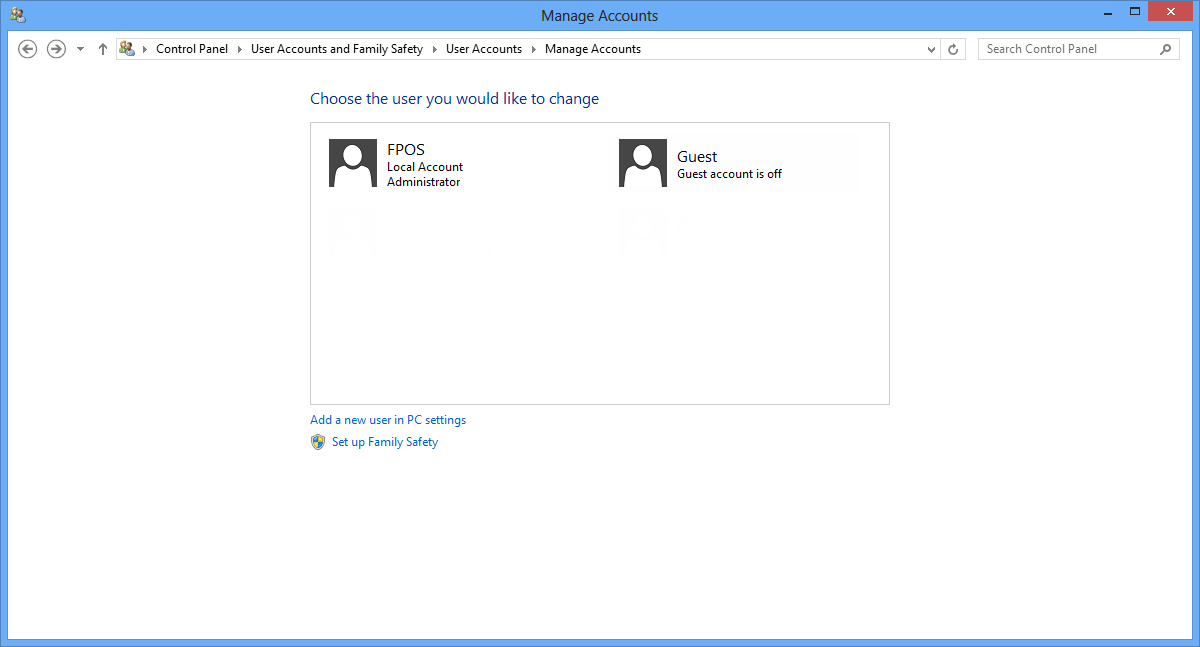Close the Manage Accounts window
The width and height of the screenshot is (1200, 647).
pos(1170,12)
